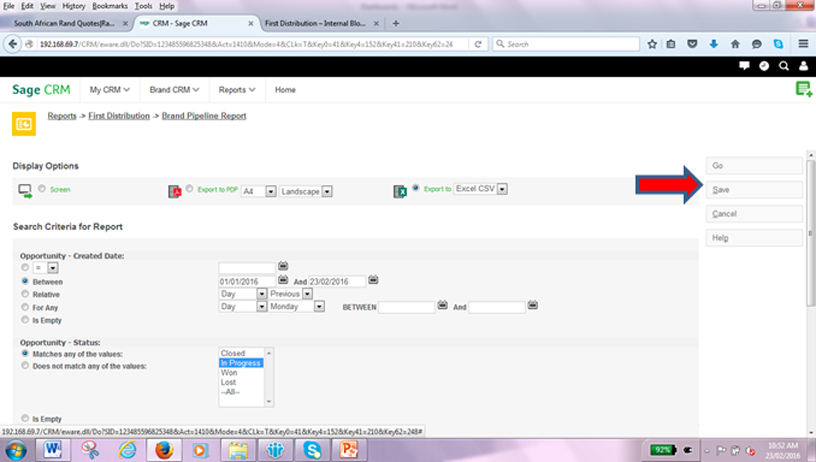Open the Landscape orientation dropdown
This screenshot has height=462, width=816.
coord(305,191)
